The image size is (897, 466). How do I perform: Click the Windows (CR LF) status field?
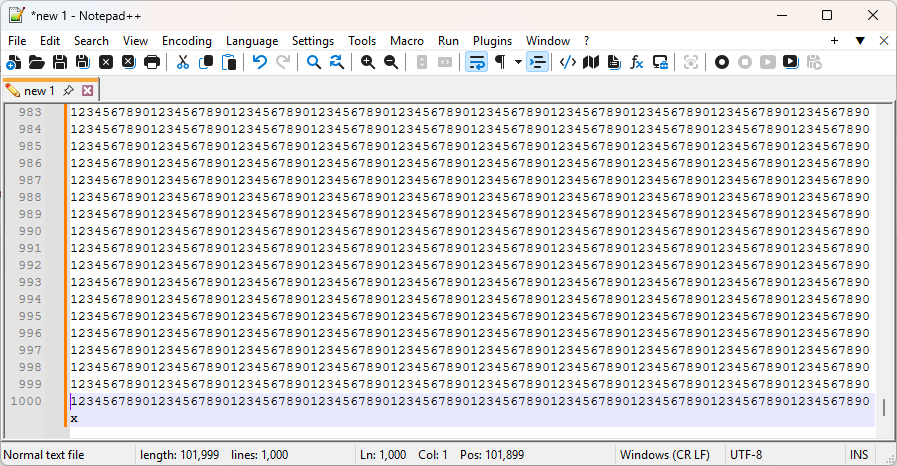click(x=664, y=454)
